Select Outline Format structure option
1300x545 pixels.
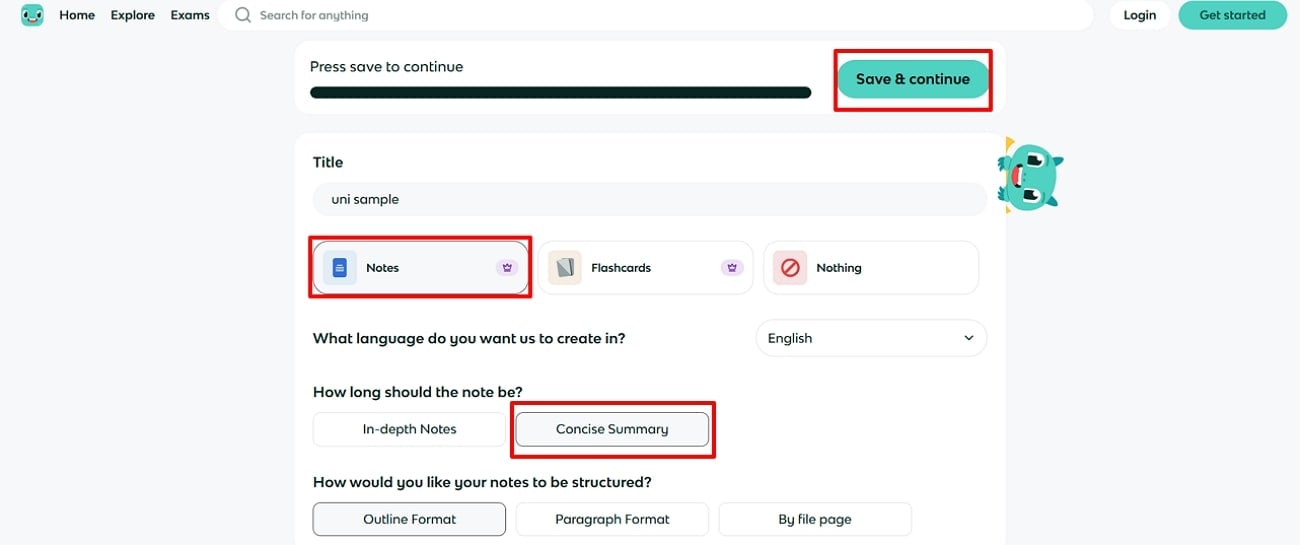(409, 519)
